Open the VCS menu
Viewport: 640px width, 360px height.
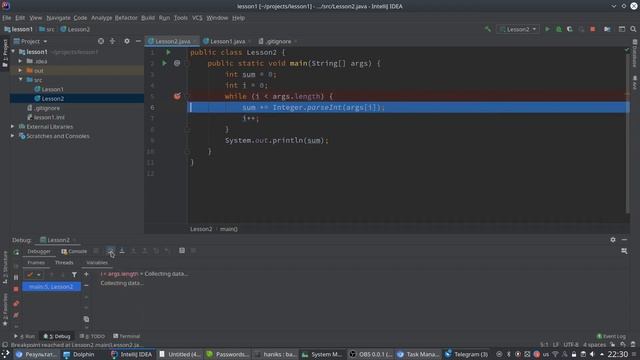[x=197, y=18]
